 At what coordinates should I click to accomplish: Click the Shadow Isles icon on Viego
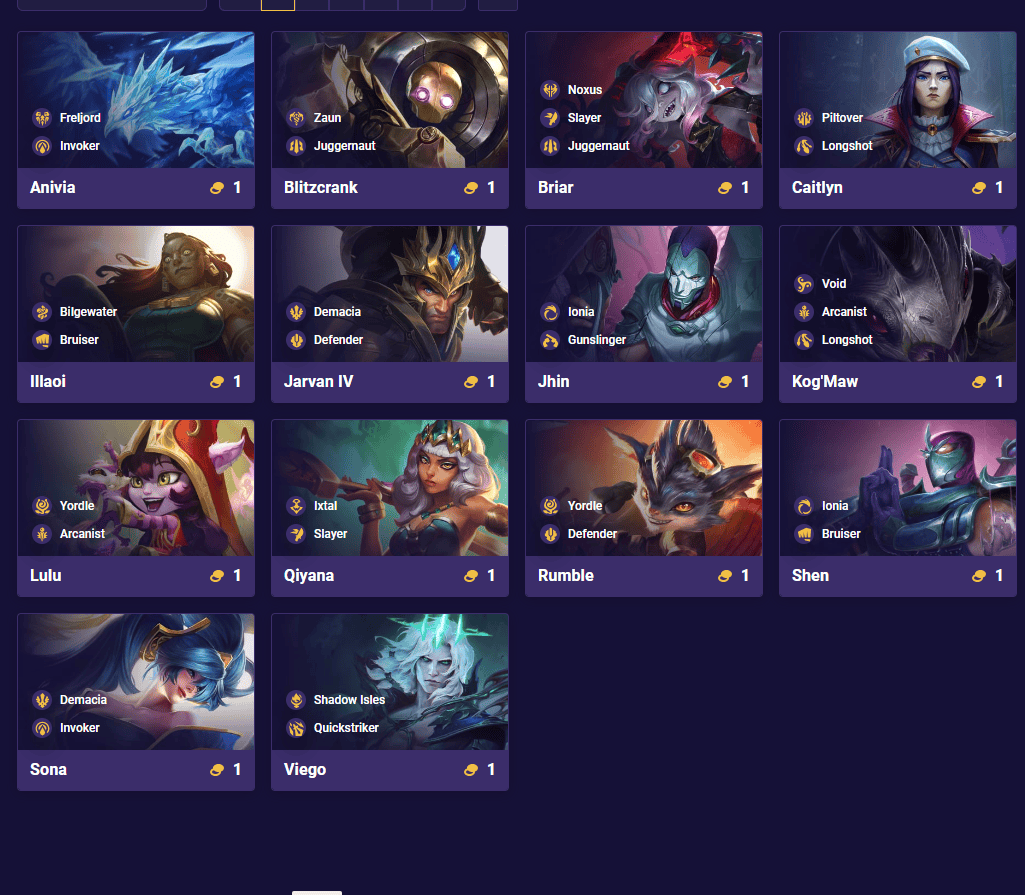click(x=296, y=700)
